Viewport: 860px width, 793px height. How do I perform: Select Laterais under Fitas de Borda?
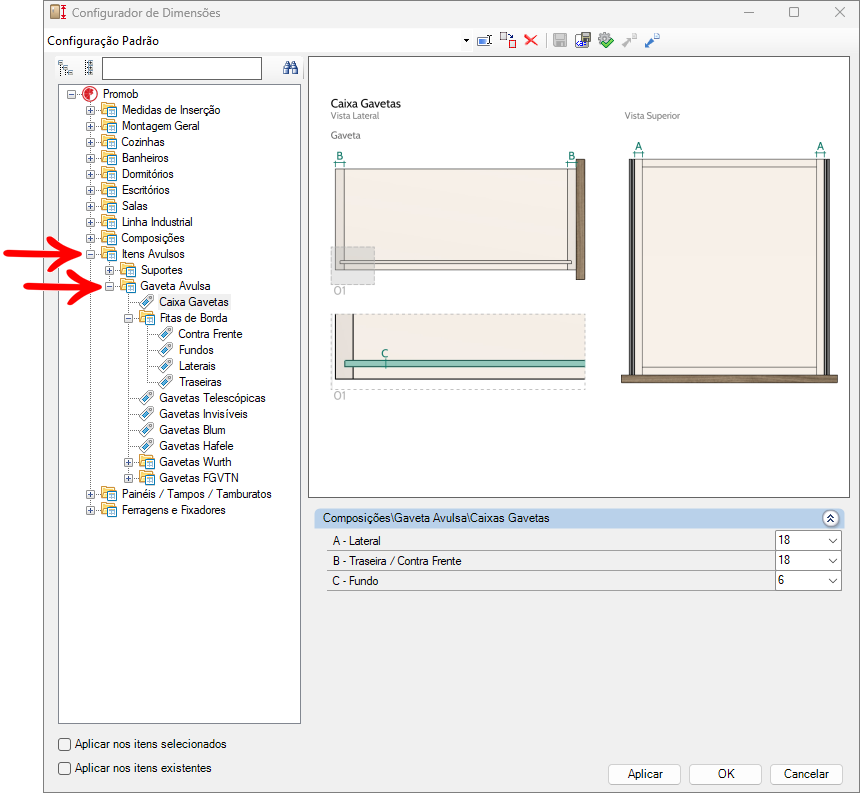pos(197,366)
